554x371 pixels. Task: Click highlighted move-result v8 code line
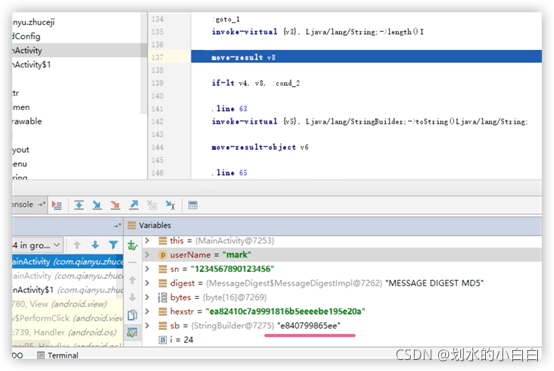366,57
